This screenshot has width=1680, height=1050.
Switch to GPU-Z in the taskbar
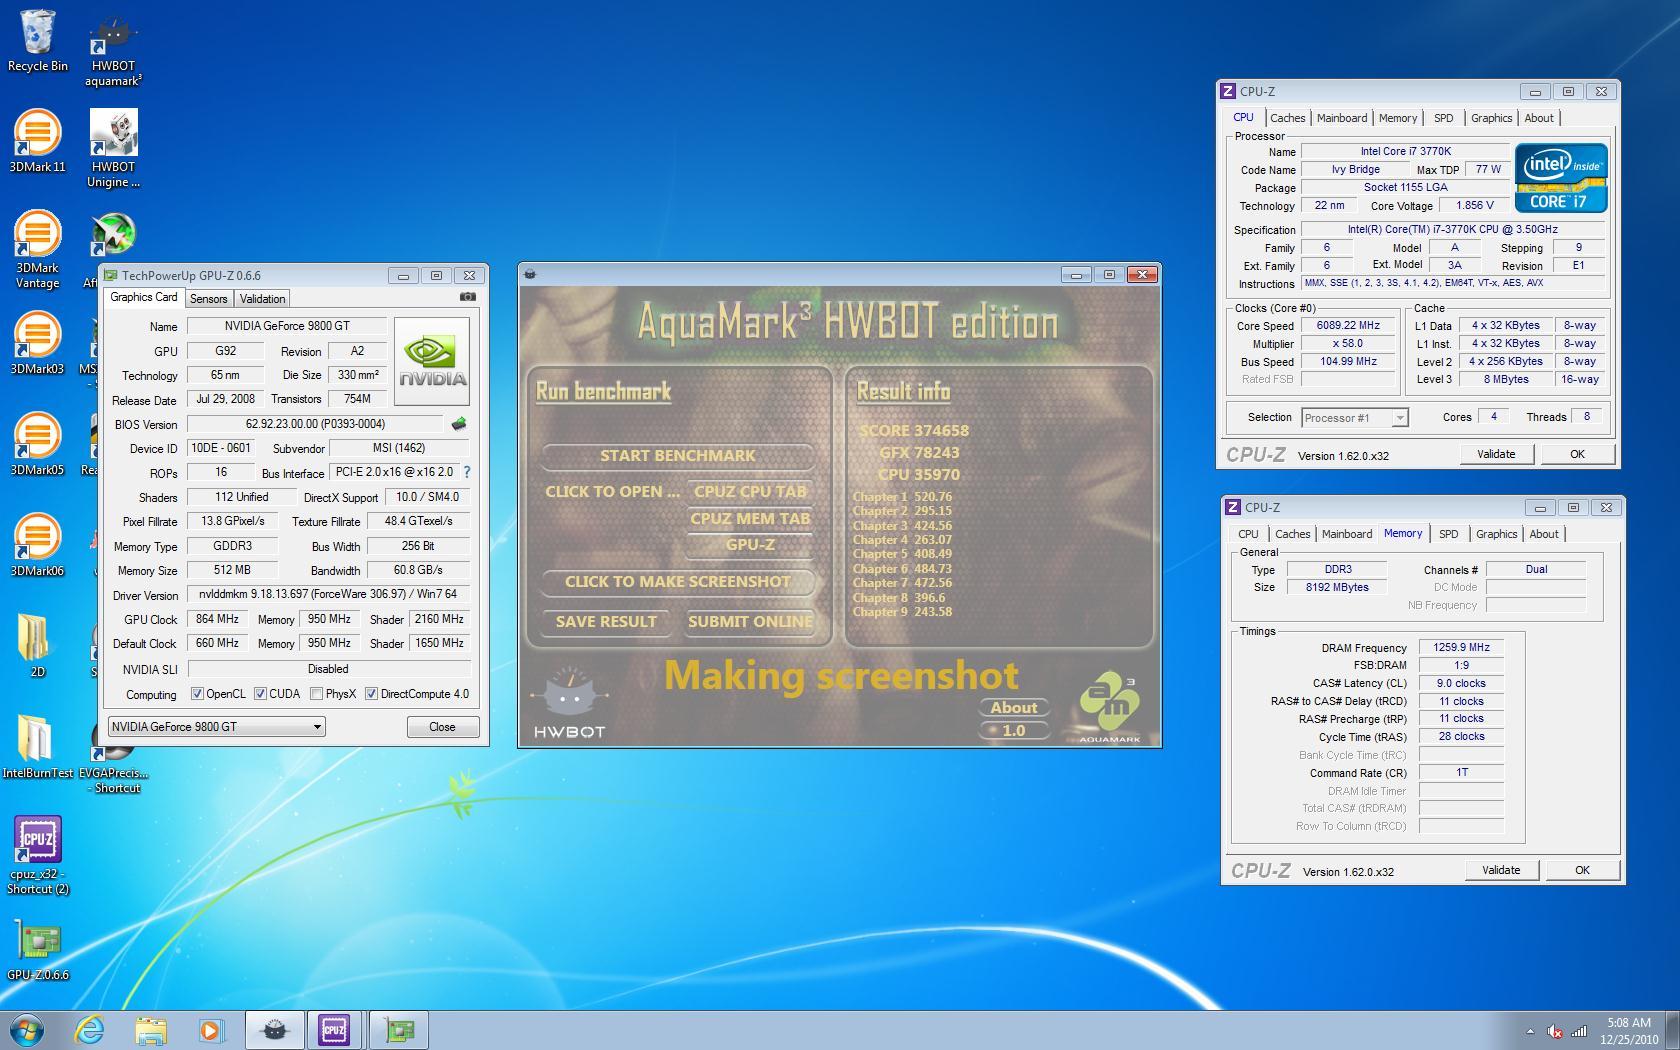point(399,1030)
